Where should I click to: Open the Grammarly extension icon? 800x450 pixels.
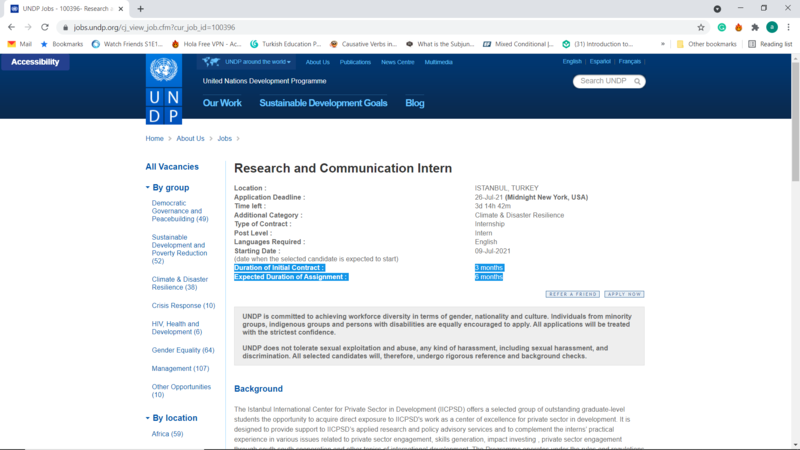click(x=721, y=28)
